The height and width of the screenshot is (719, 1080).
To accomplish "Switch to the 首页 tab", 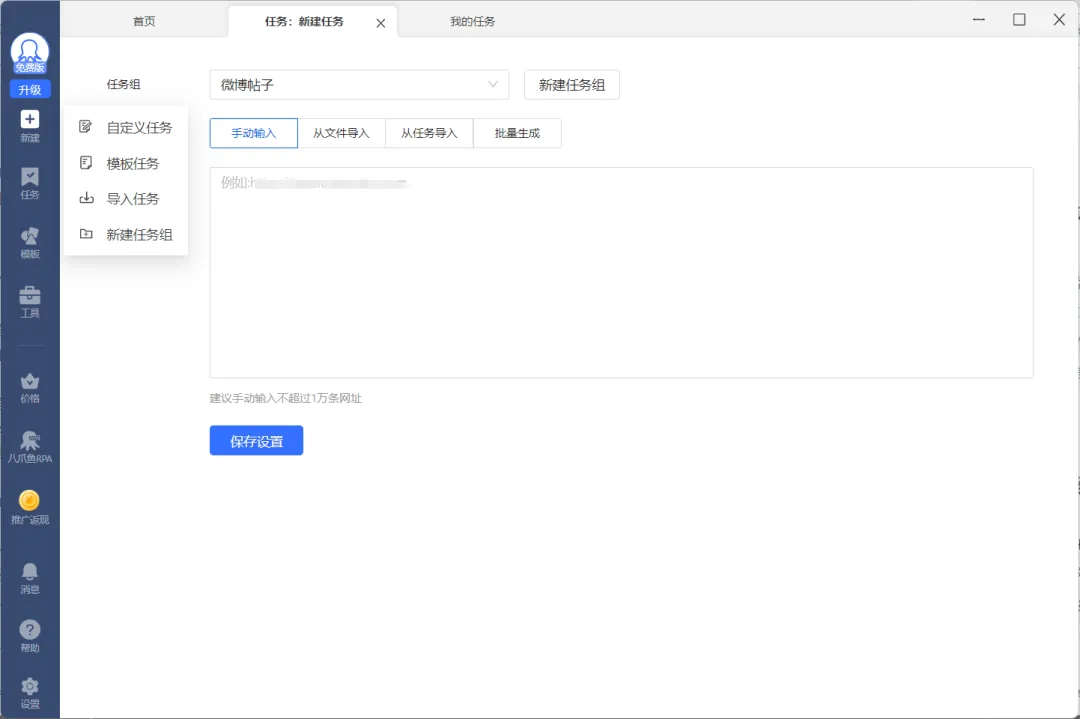I will click(x=144, y=21).
